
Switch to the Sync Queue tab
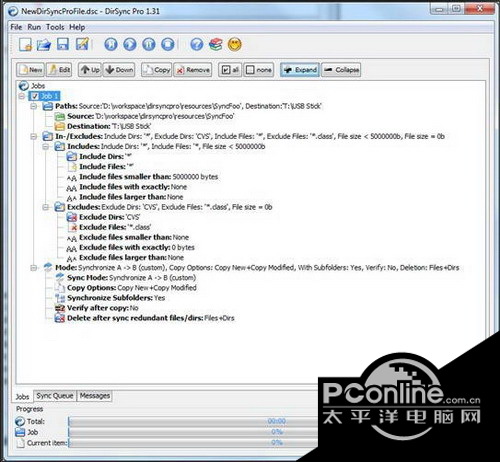coord(55,396)
